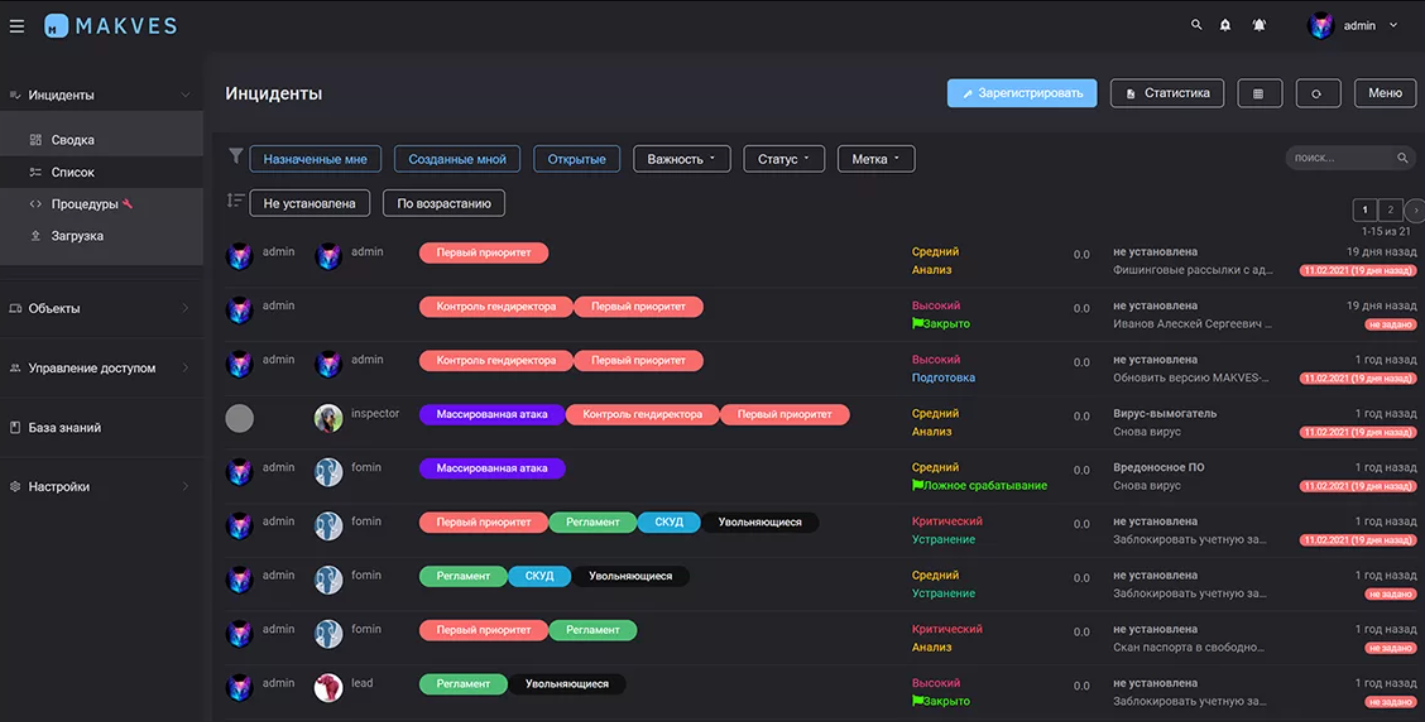
Task: Click the 1-15 из 21 record counter
Action: (1386, 232)
